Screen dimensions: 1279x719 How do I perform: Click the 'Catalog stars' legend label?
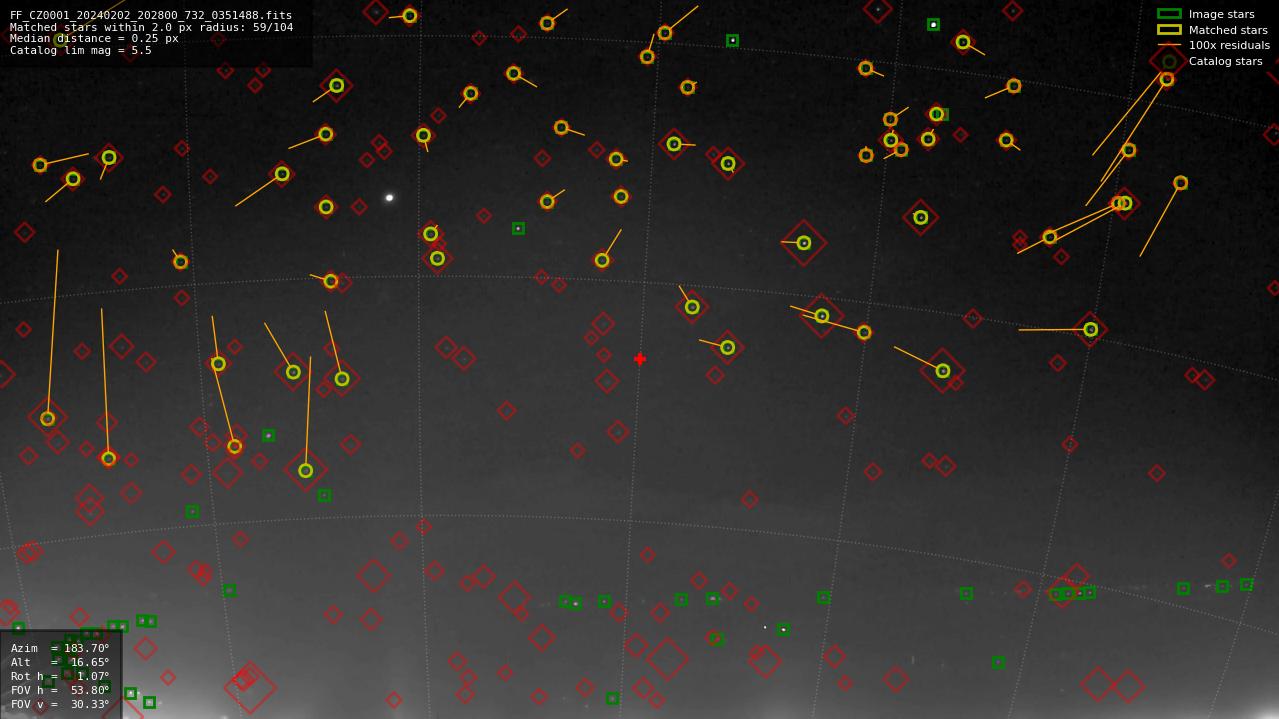coord(1225,61)
